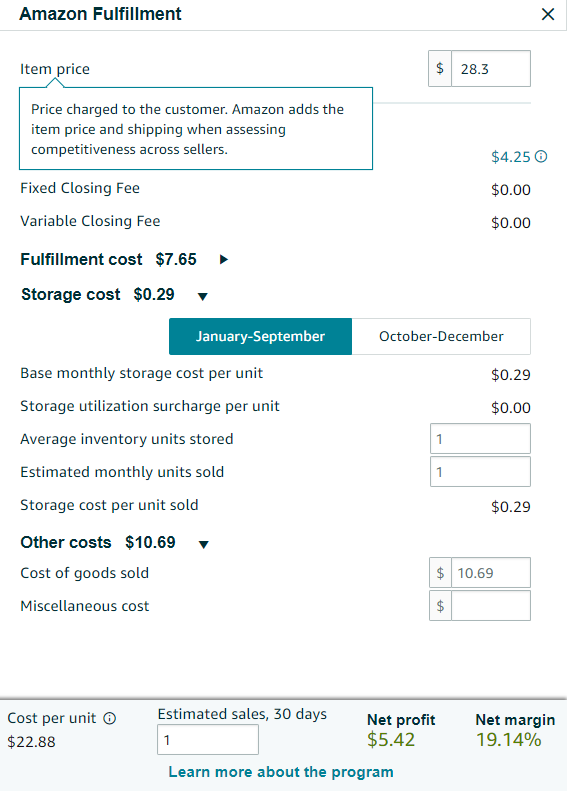Image resolution: width=567 pixels, height=791 pixels.
Task: Open Learn more about the program link
Action: coord(281,772)
